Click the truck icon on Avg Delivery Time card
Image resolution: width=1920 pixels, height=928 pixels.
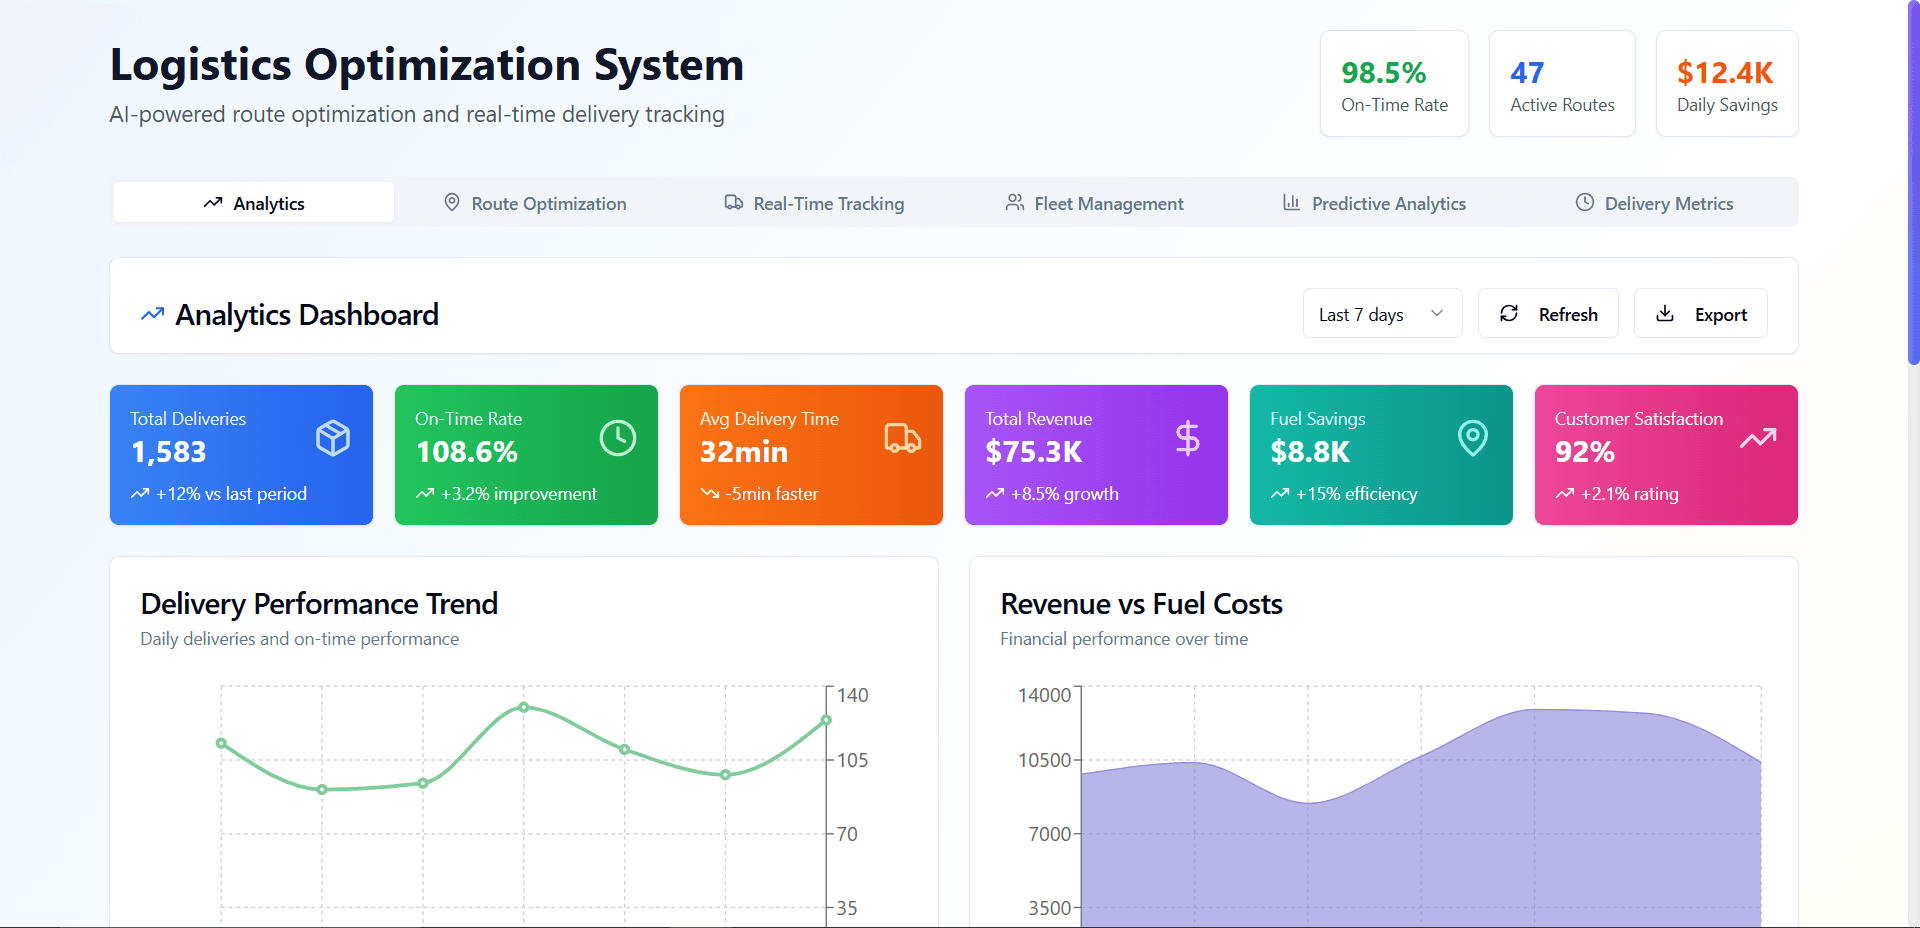pyautogui.click(x=903, y=437)
